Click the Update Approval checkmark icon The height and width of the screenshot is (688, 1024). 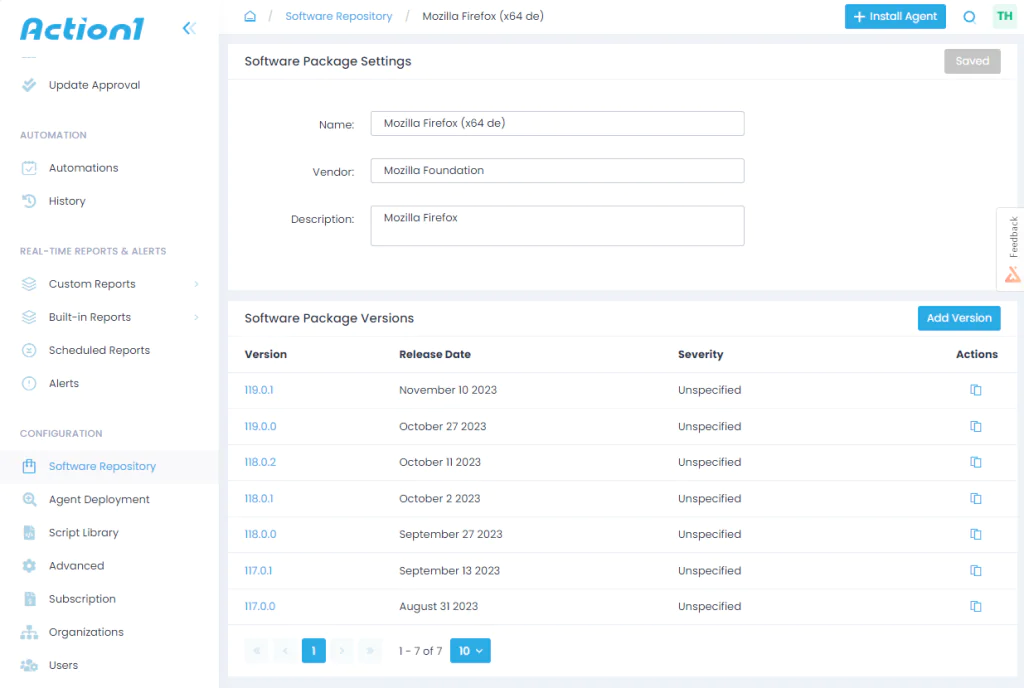click(x=29, y=85)
